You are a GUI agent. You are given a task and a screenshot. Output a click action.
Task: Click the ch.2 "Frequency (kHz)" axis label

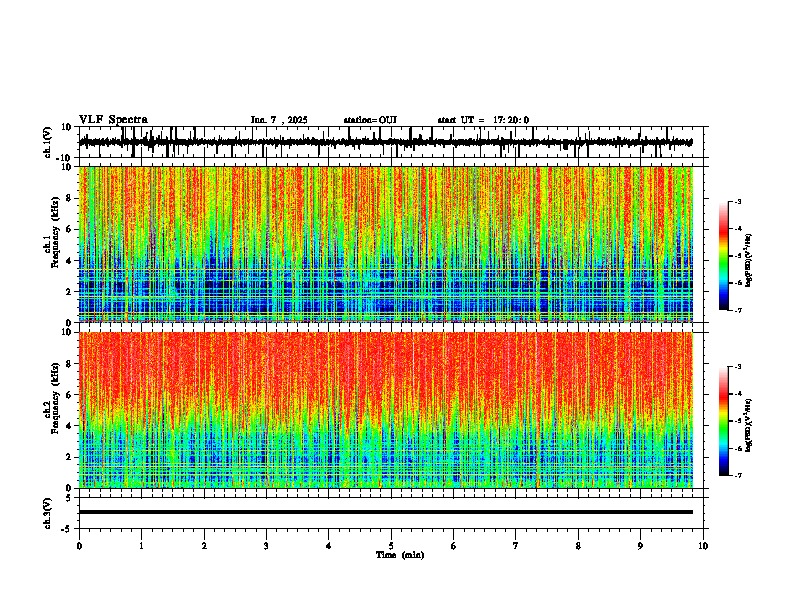coord(55,397)
